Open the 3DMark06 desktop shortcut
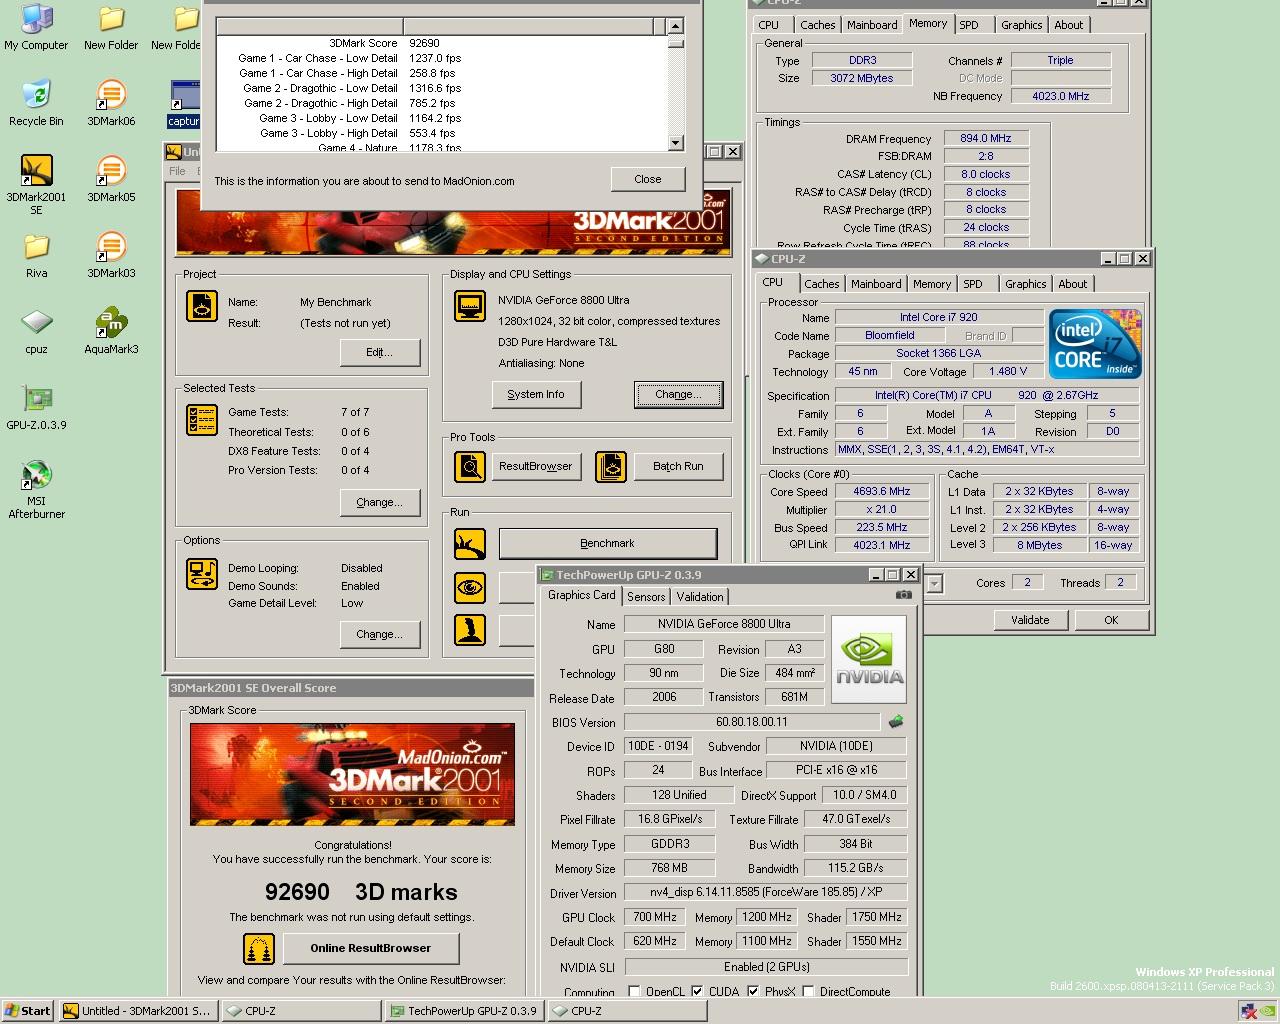The height and width of the screenshot is (1024, 1280). 111,102
